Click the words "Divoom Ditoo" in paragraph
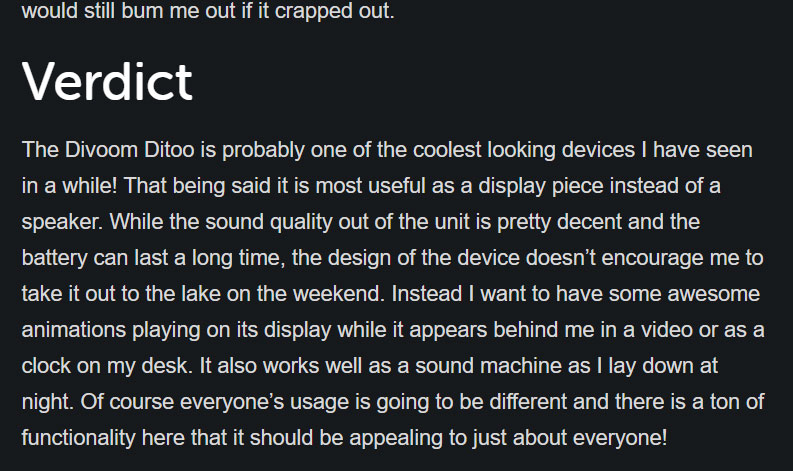The image size is (793, 471). click(x=129, y=150)
